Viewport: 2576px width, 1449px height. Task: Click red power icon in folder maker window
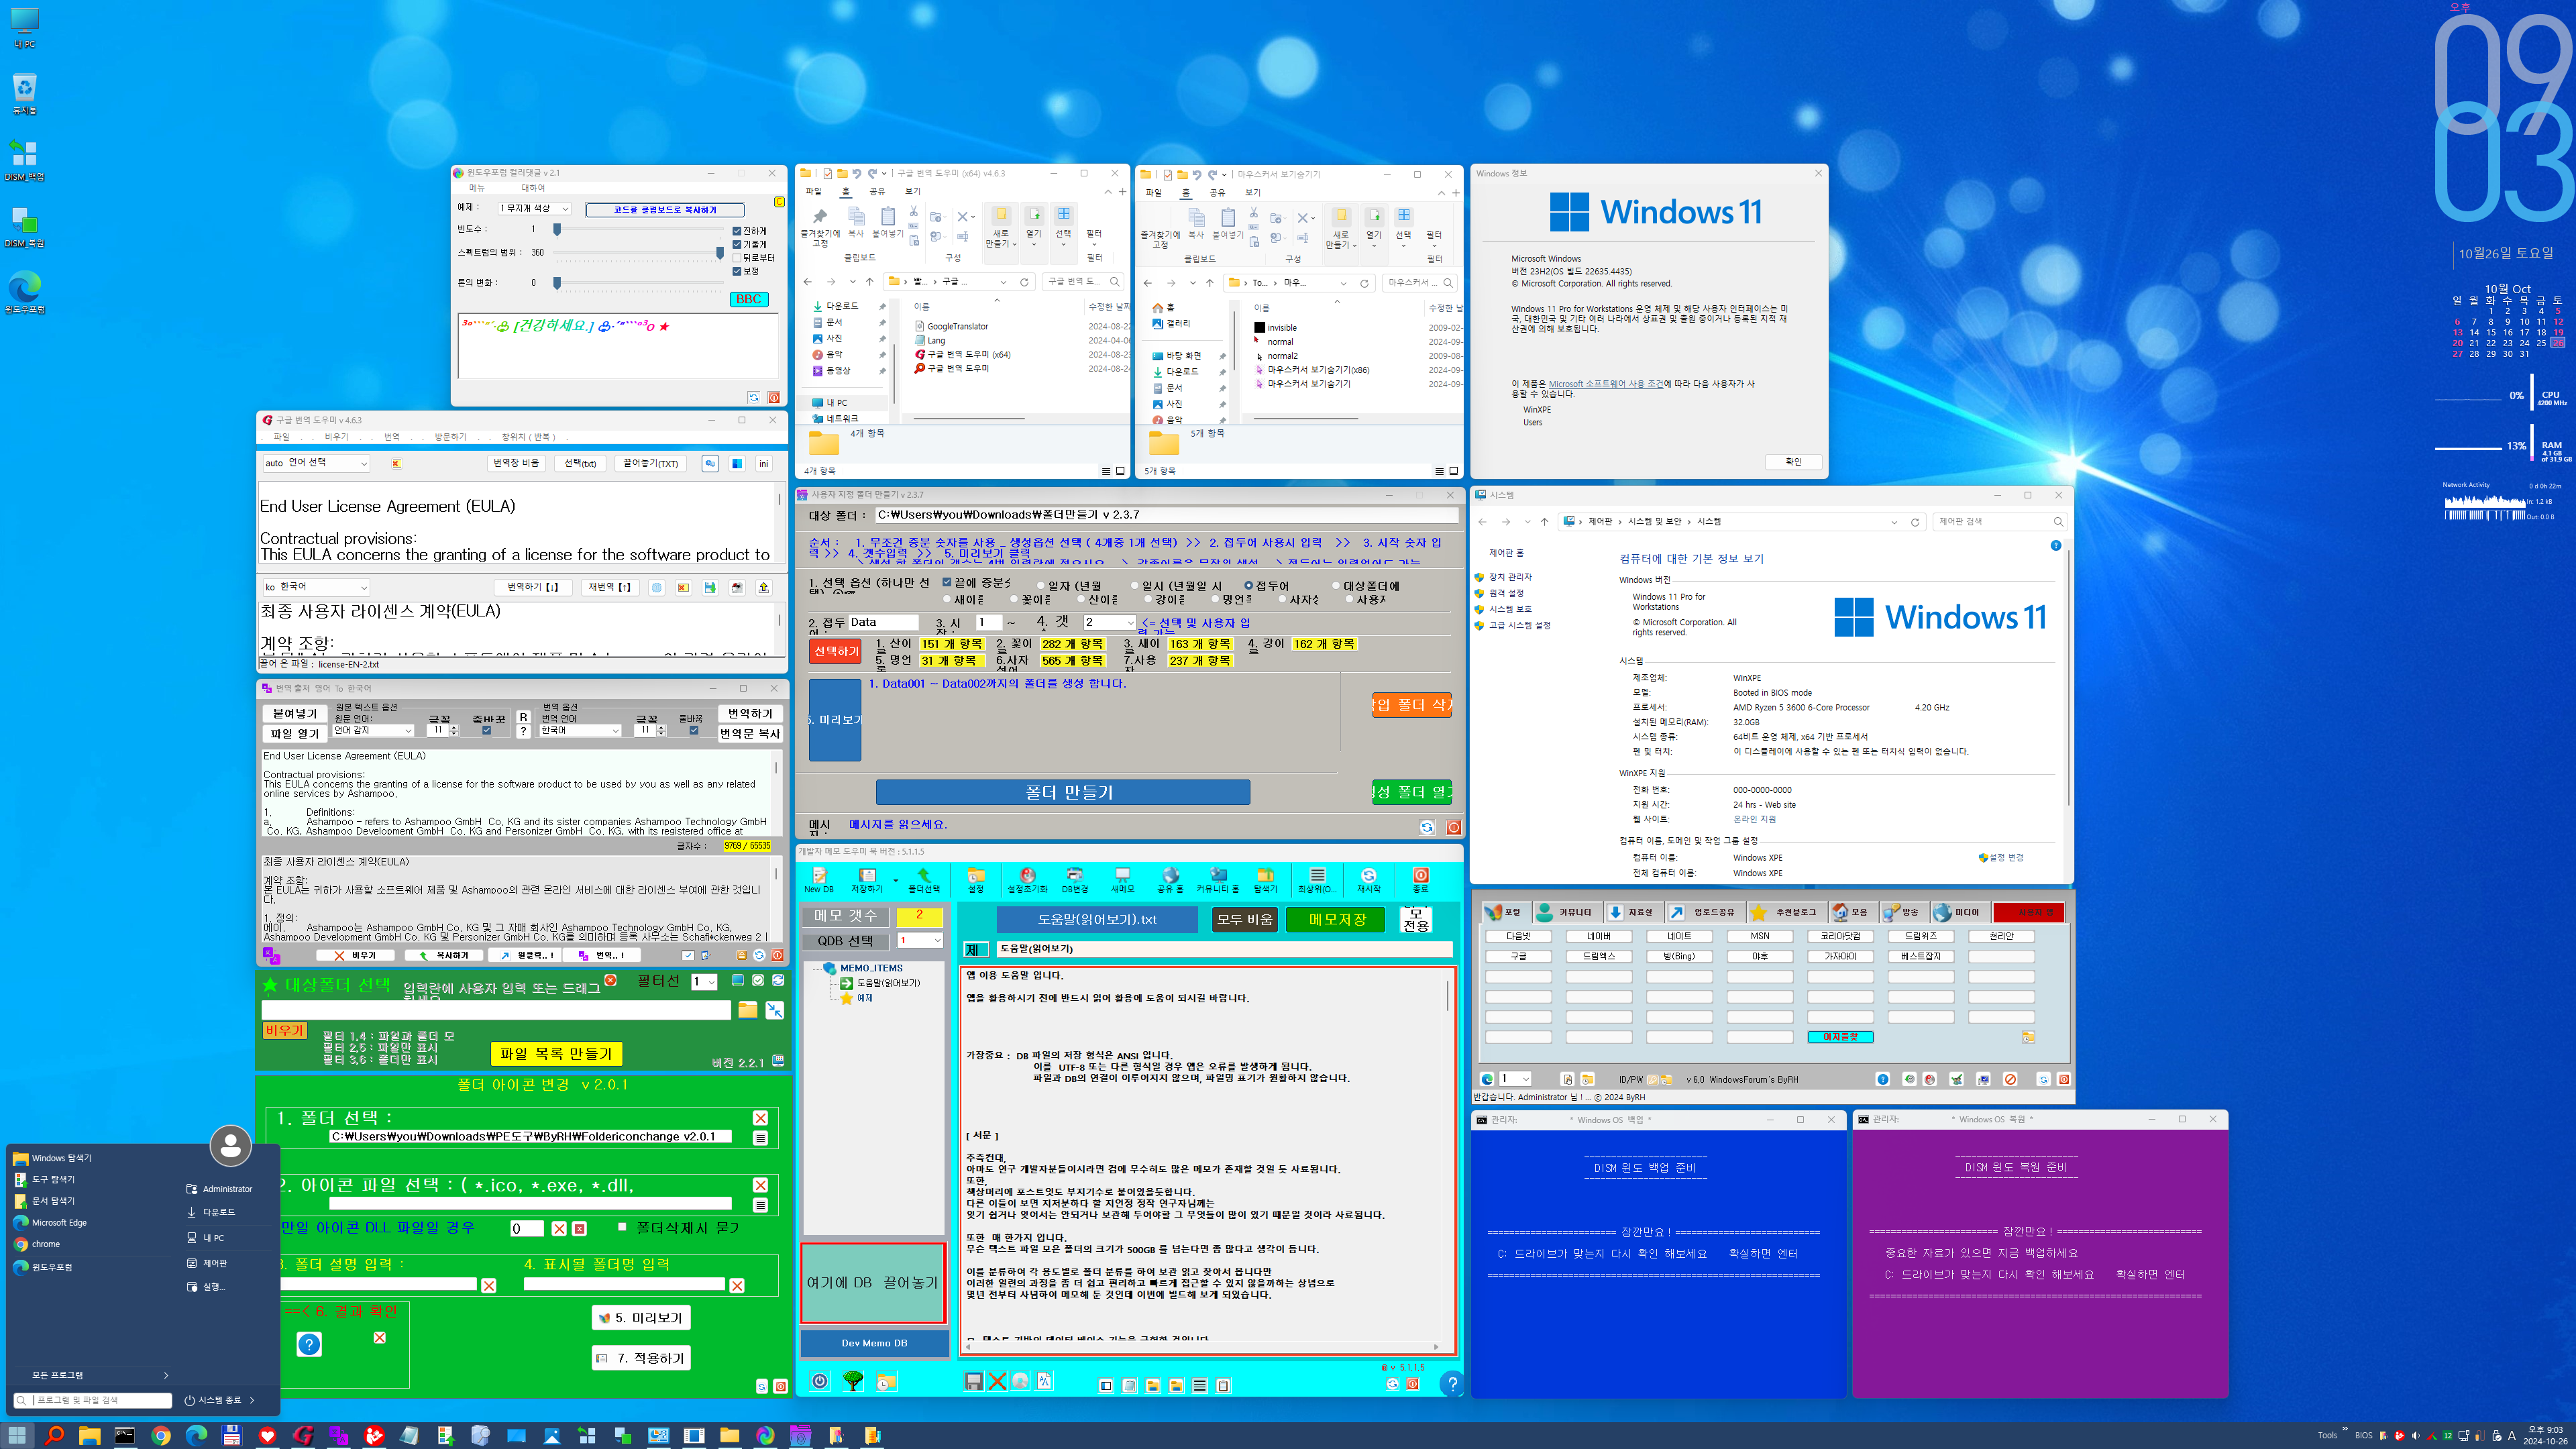1454,827
